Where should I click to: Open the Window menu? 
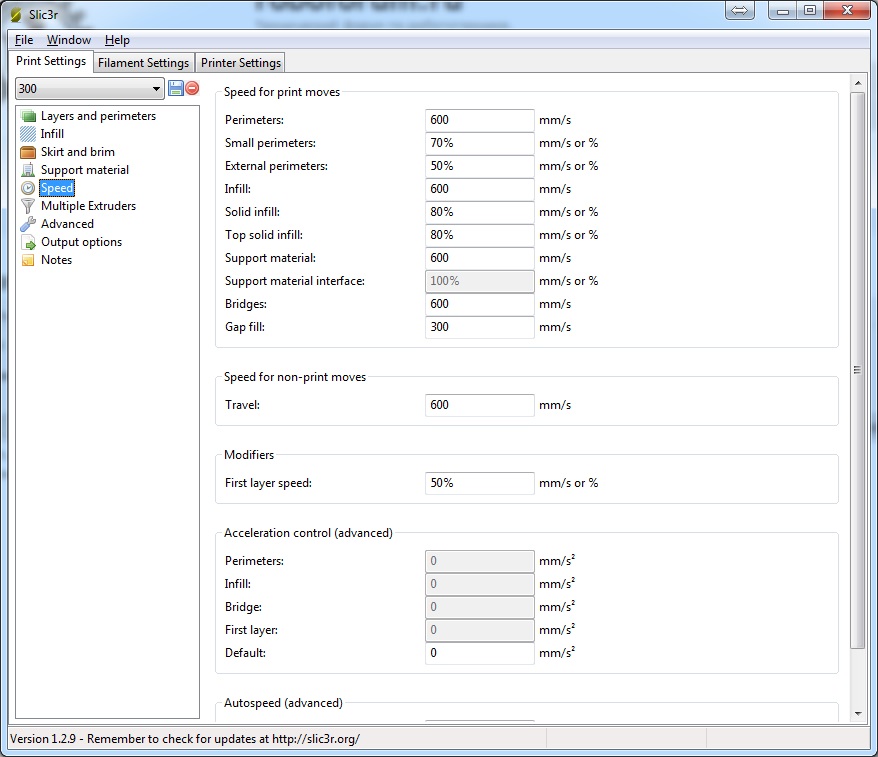tap(68, 40)
